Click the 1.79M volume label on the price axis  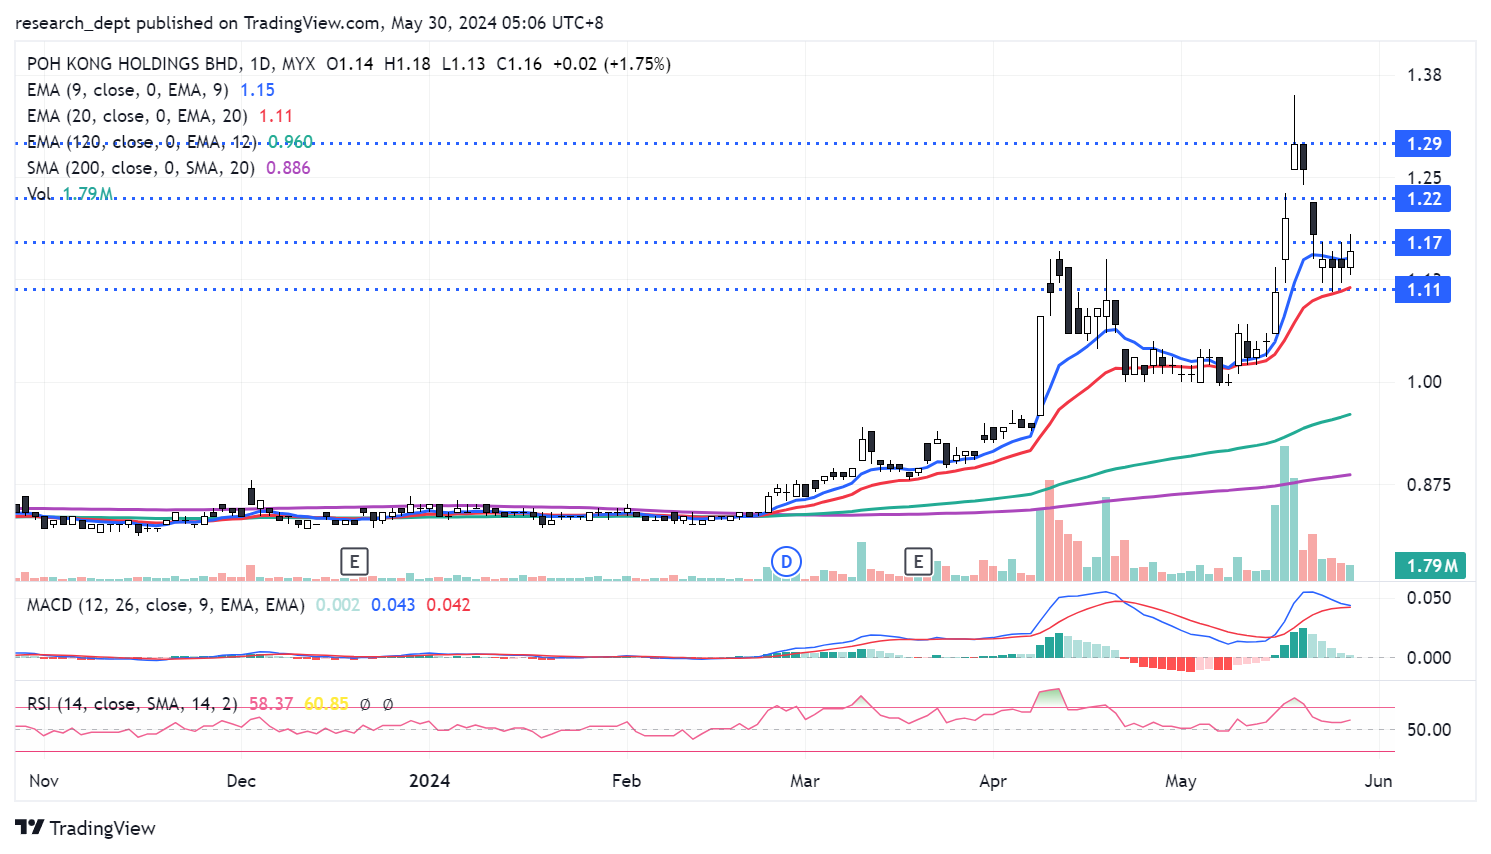[1431, 566]
